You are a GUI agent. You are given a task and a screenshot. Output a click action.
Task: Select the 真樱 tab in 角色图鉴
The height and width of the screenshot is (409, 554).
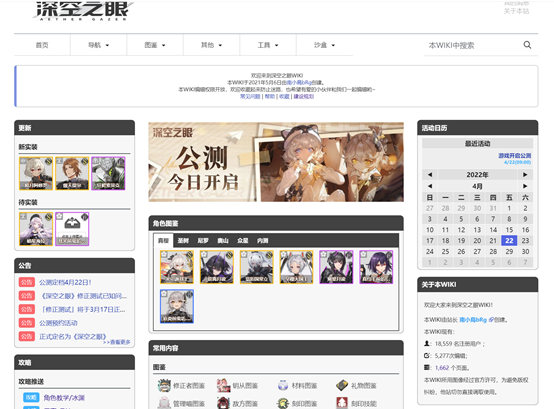[x=163, y=241]
